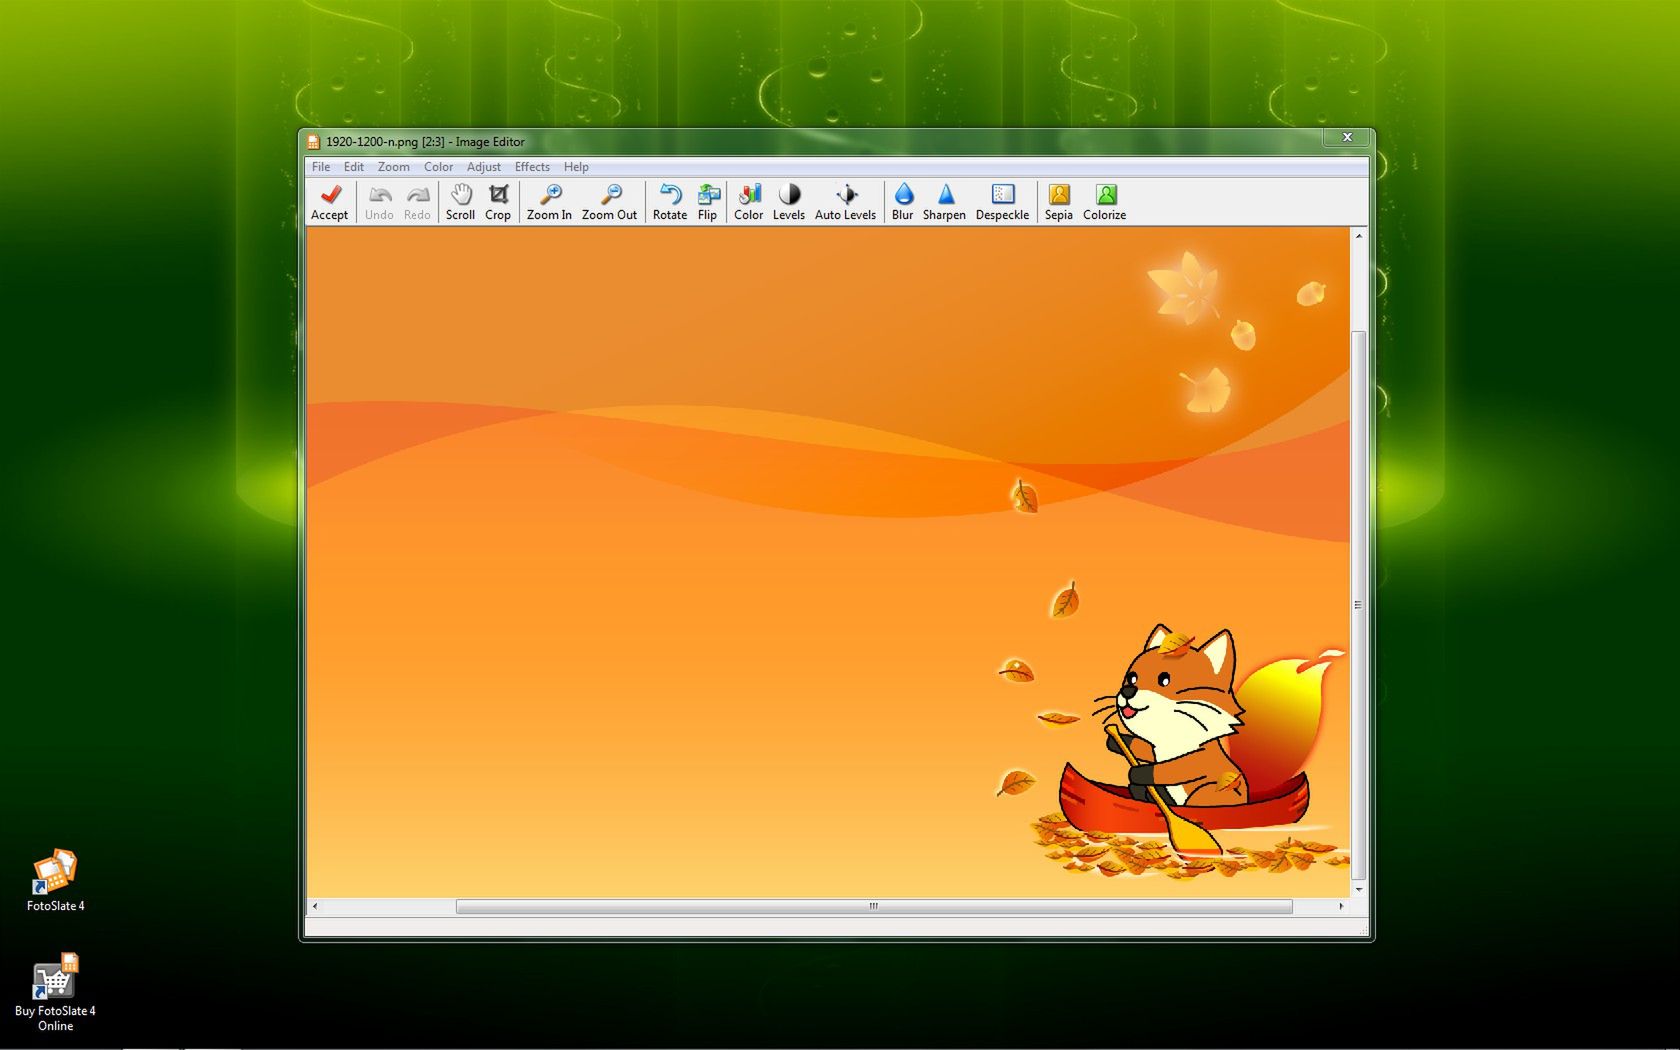Open the Color menu
Image resolution: width=1680 pixels, height=1050 pixels.
pyautogui.click(x=438, y=167)
